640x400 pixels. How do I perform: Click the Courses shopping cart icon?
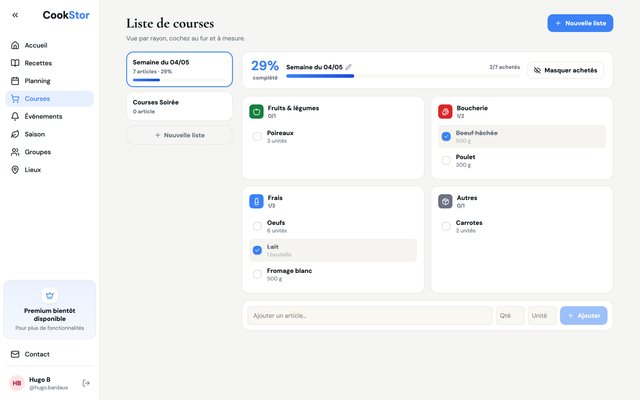click(x=15, y=99)
